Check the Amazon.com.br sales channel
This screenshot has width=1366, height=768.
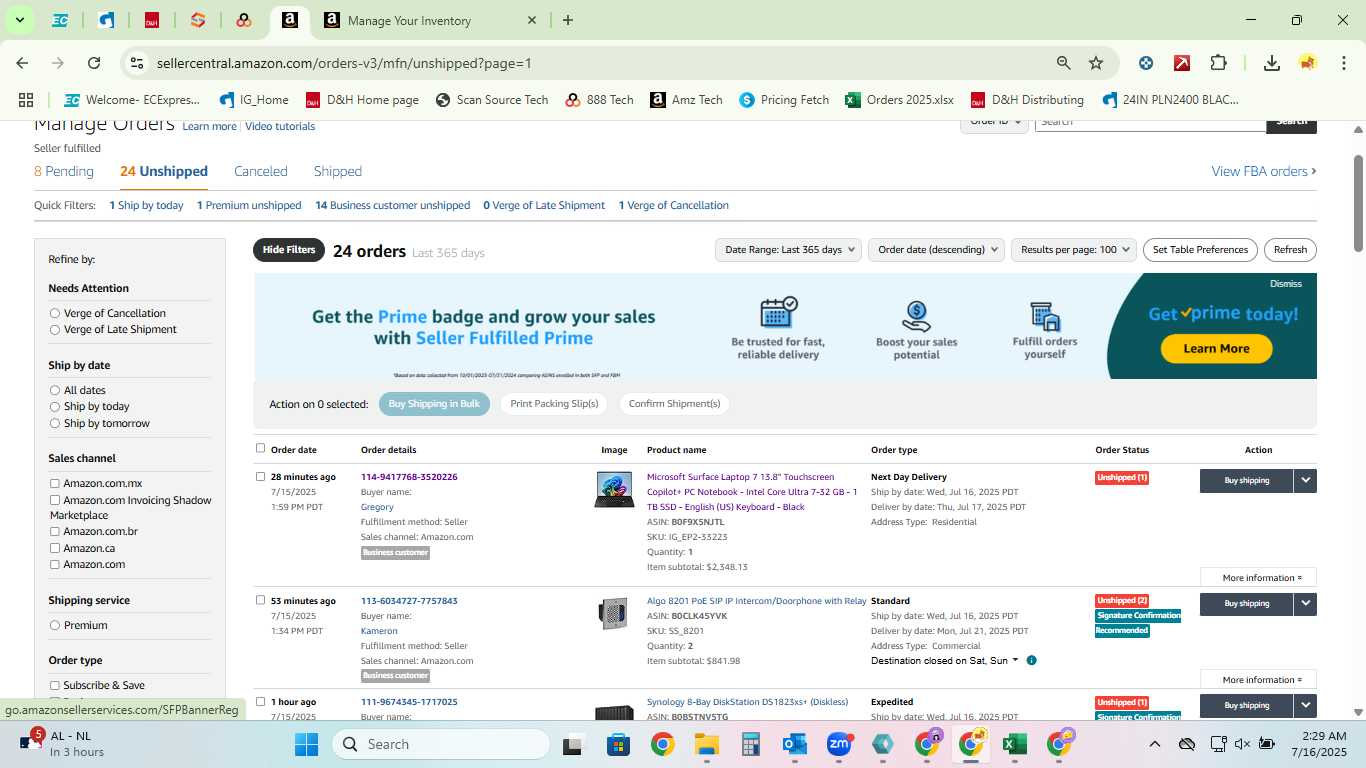[55, 532]
